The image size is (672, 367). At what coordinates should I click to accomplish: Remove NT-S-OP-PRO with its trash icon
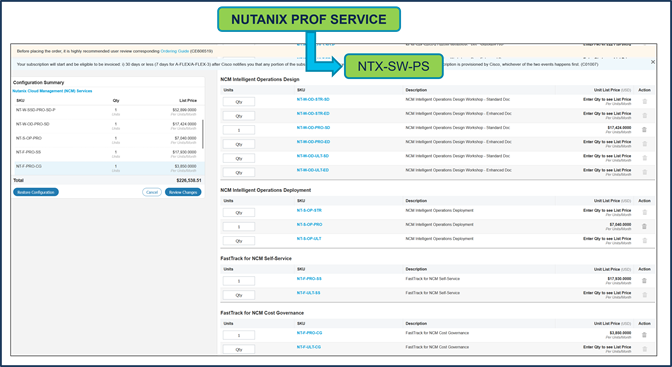(644, 227)
